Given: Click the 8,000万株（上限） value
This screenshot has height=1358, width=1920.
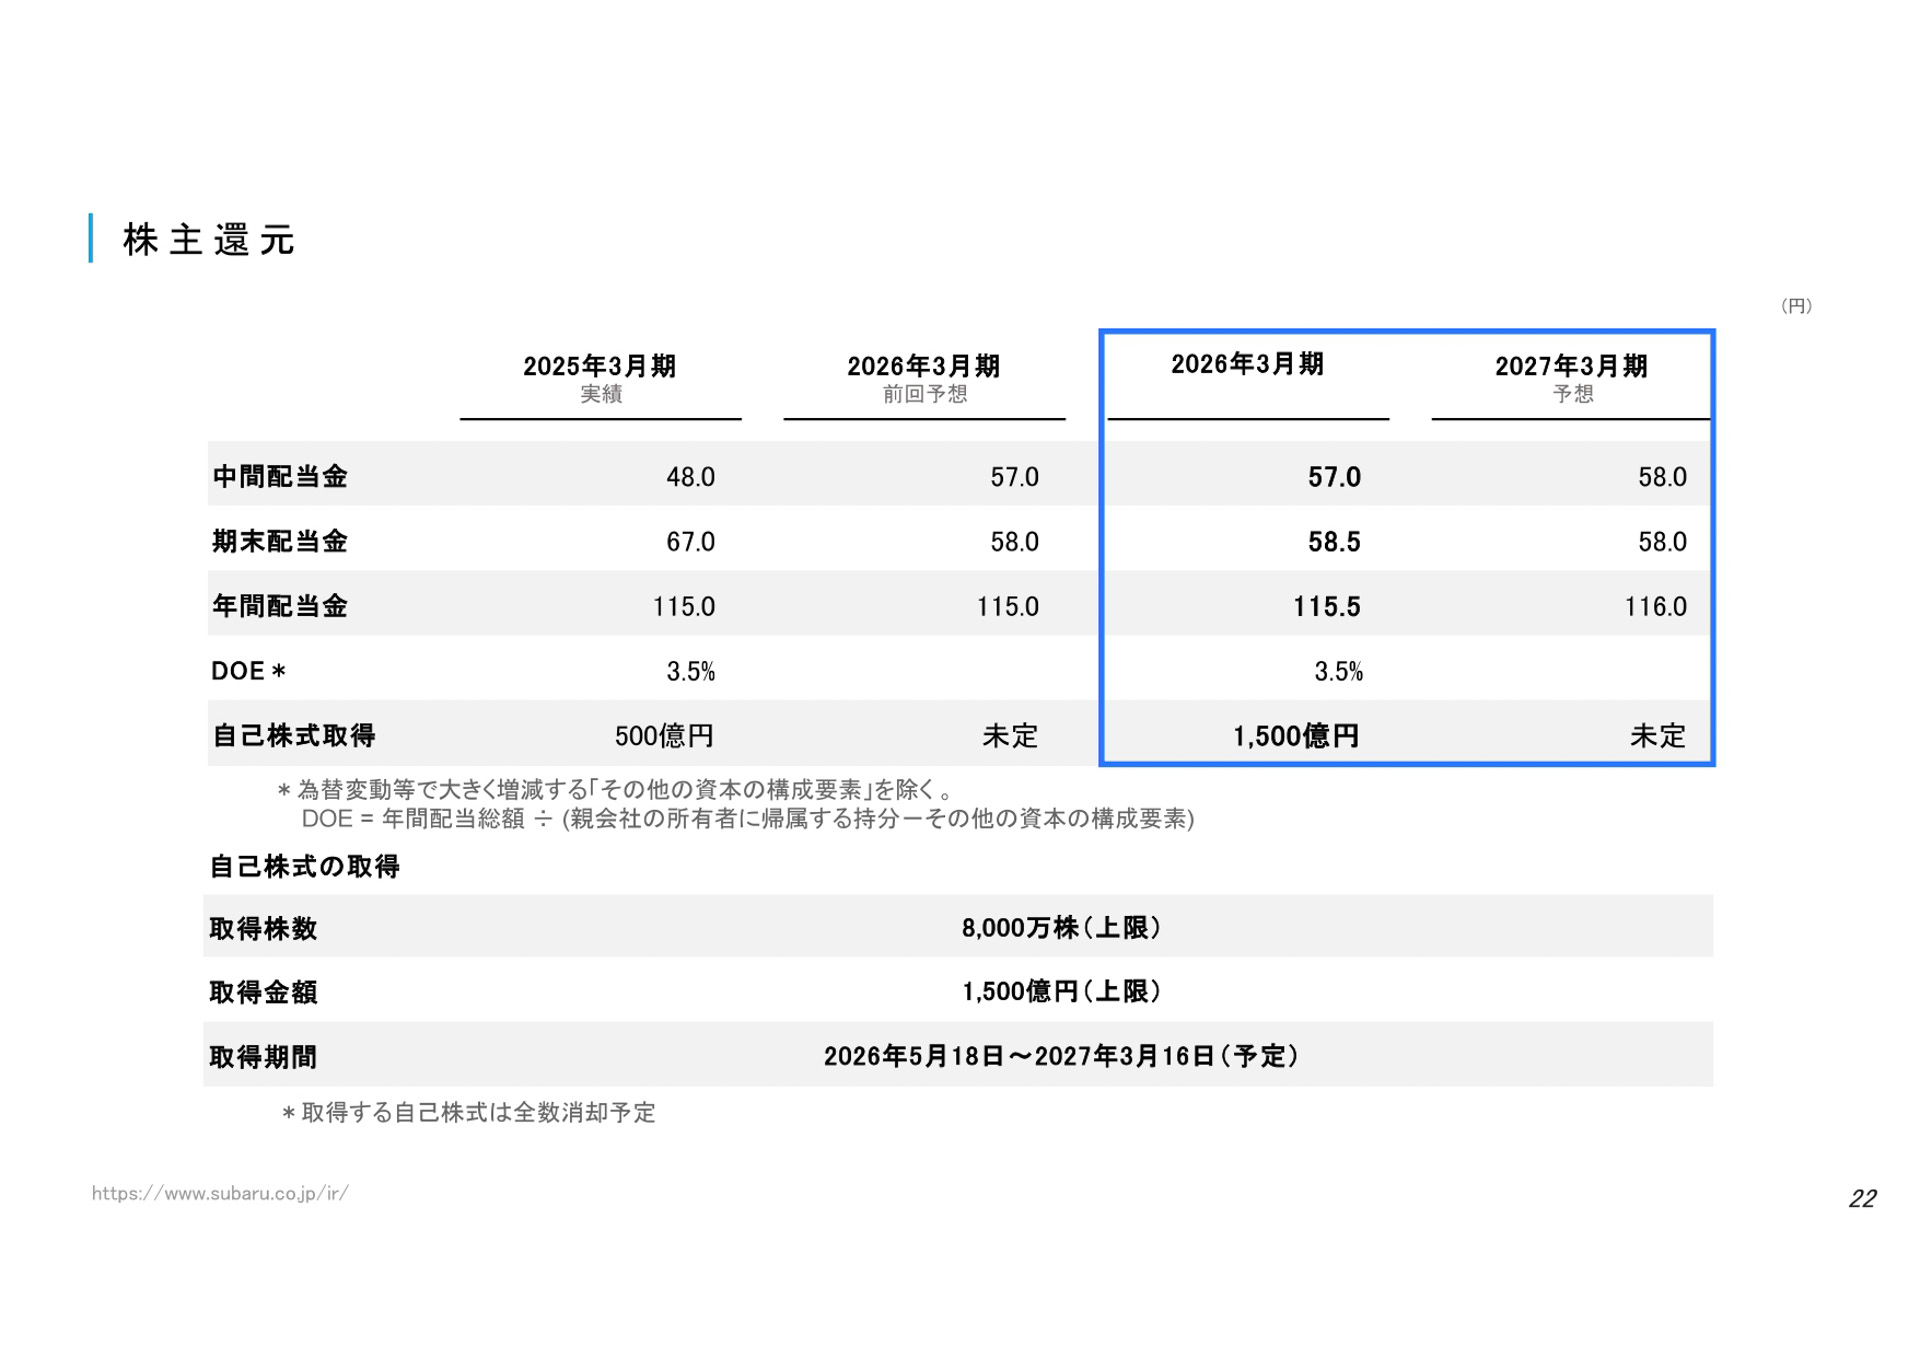Looking at the screenshot, I should point(1062,928).
